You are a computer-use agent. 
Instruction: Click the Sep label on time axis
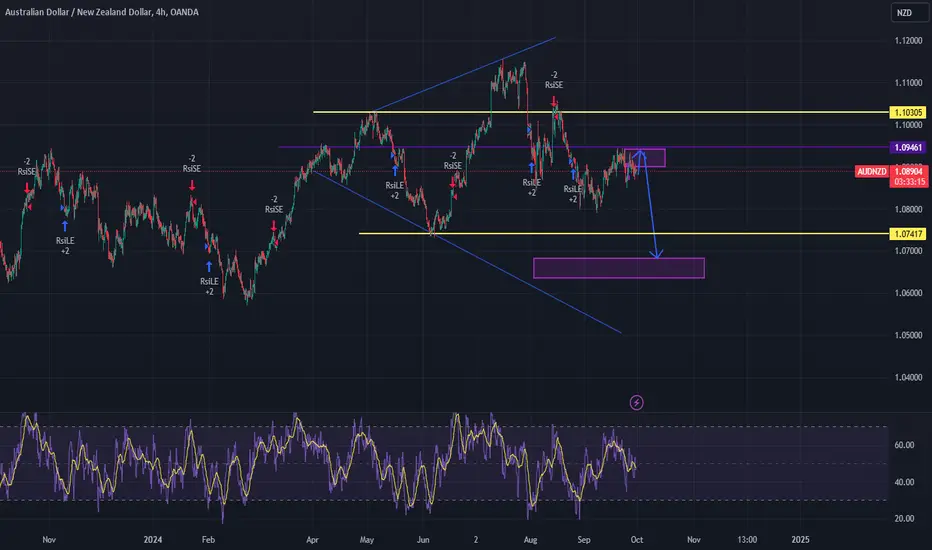pos(584,540)
